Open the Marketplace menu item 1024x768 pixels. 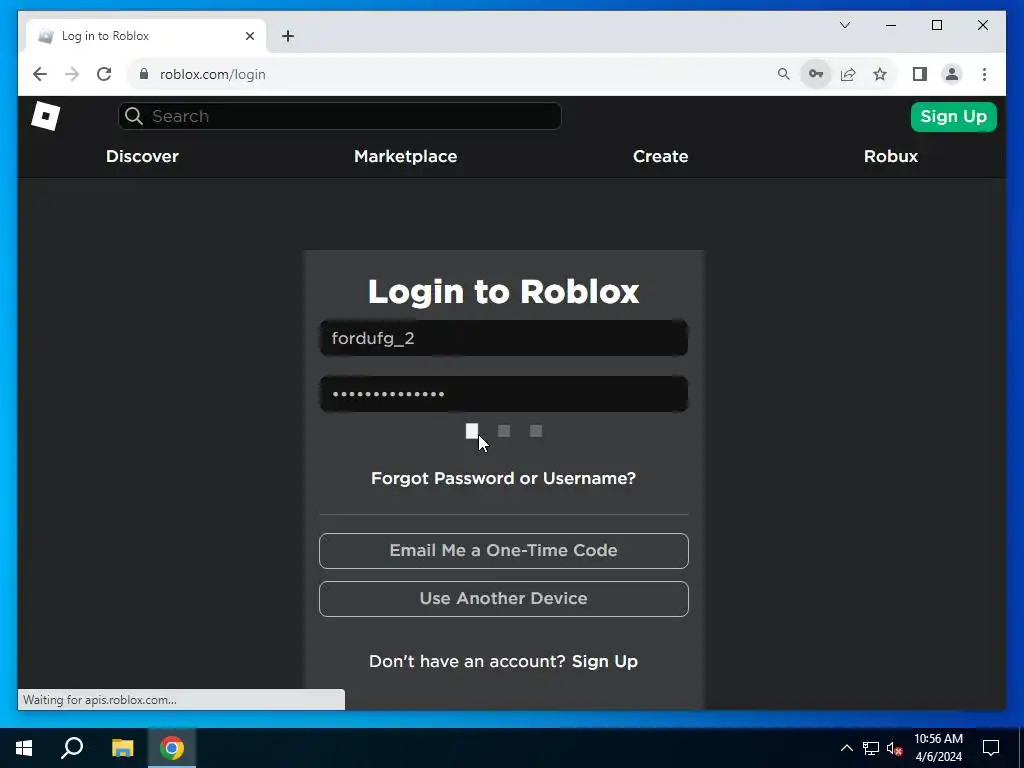pyautogui.click(x=406, y=156)
